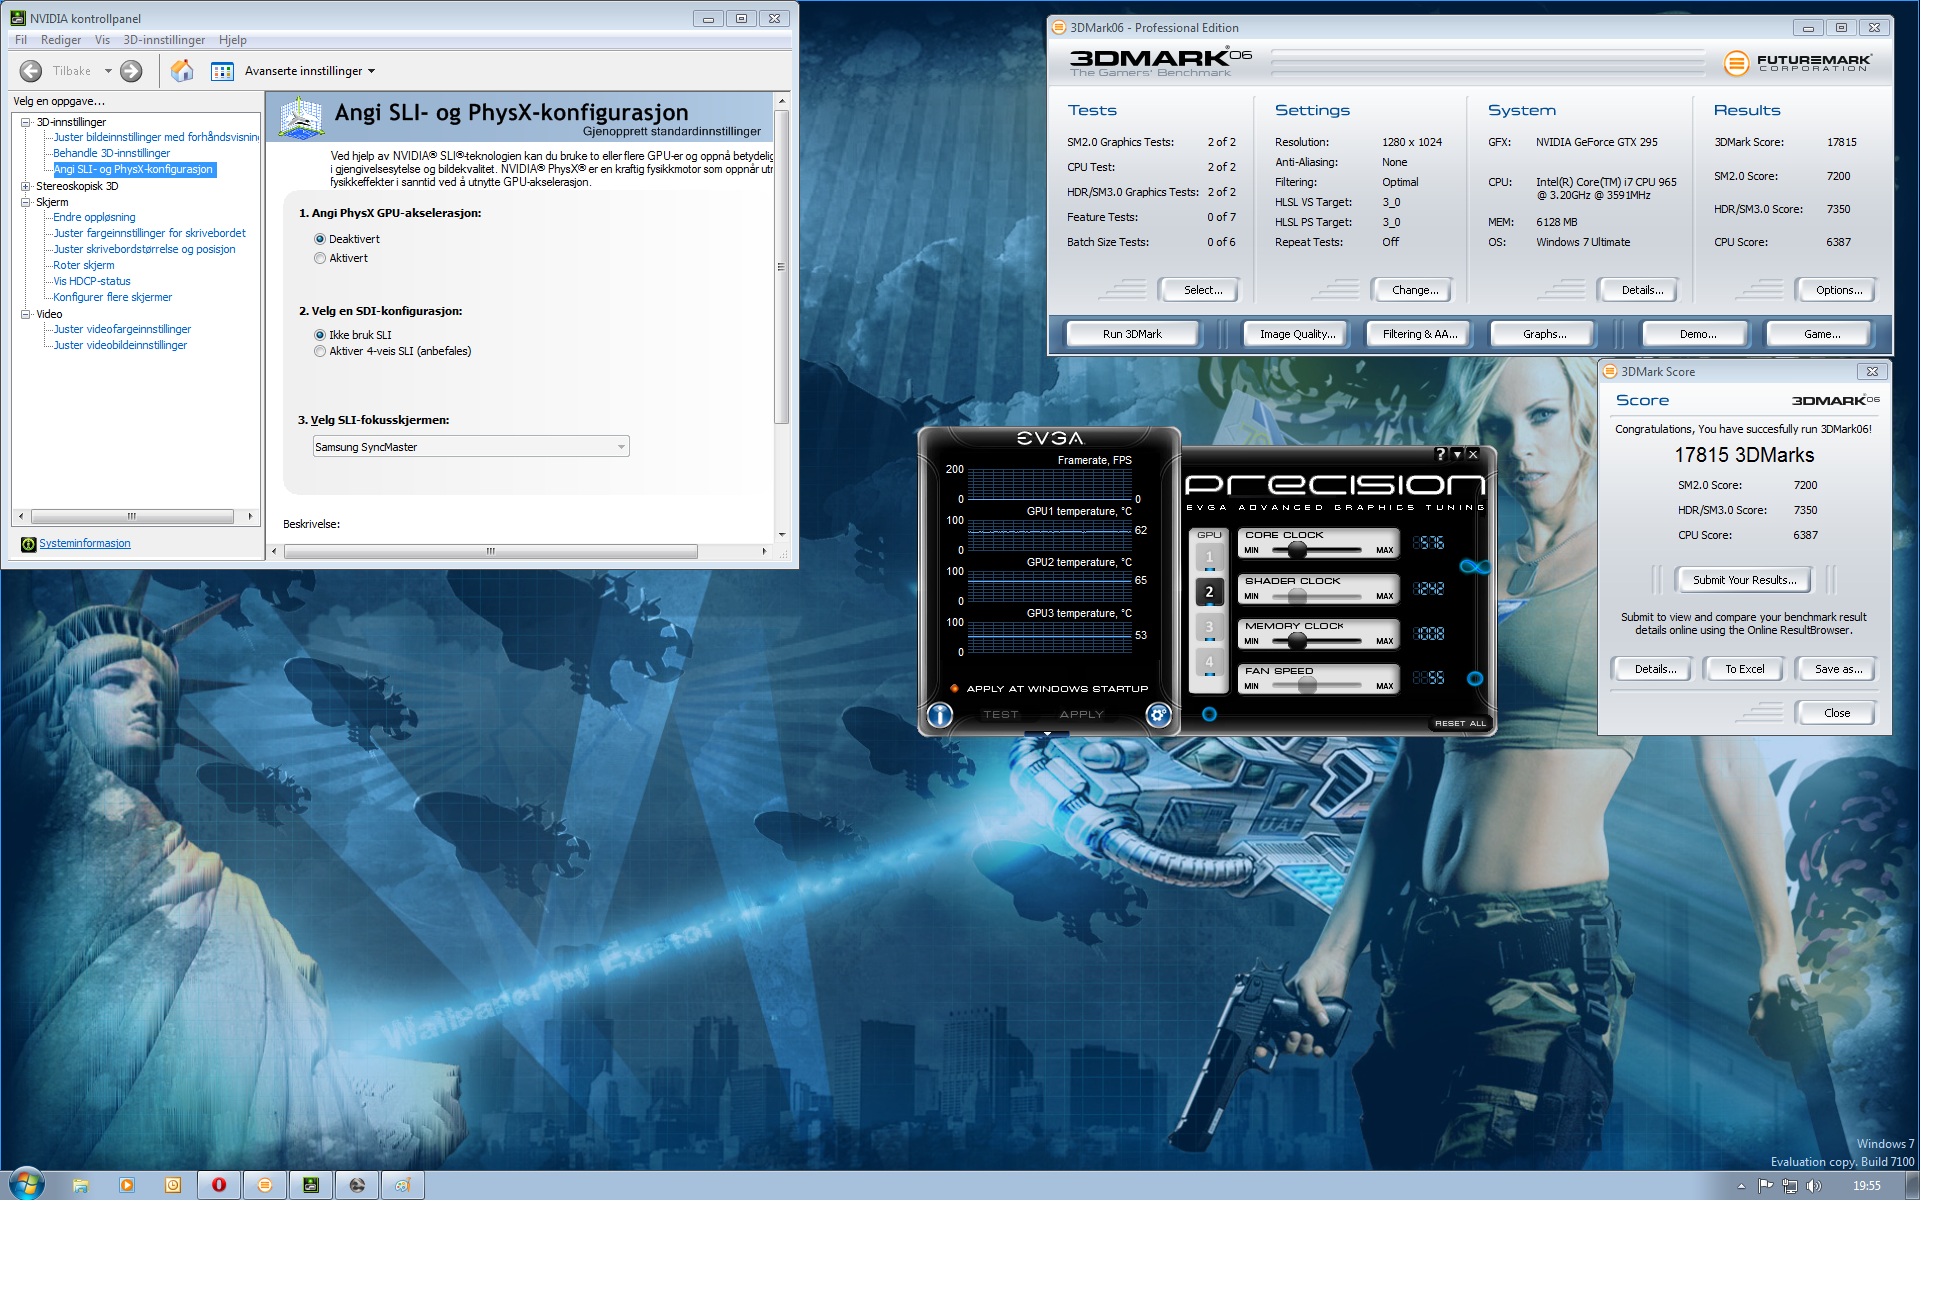
Task: Click the taskbar clock 19:55
Action: click(x=1866, y=1186)
